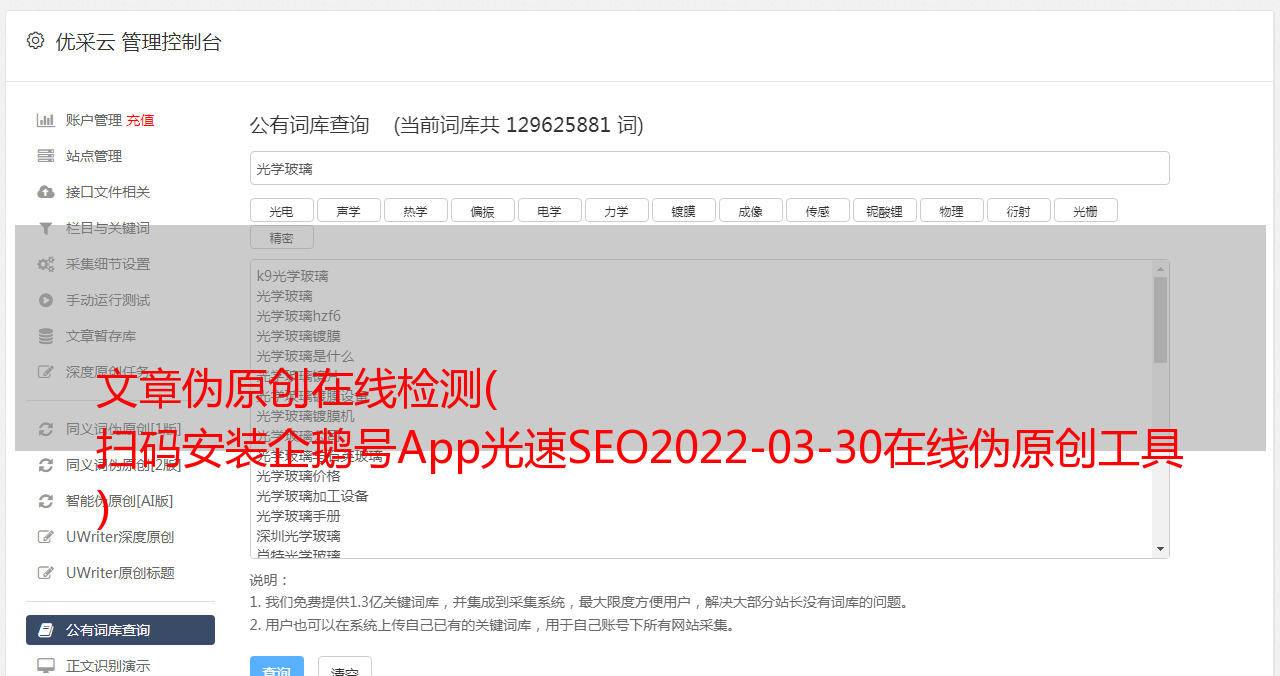Click the 传感 tag button
This screenshot has width=1280, height=676.
[818, 210]
